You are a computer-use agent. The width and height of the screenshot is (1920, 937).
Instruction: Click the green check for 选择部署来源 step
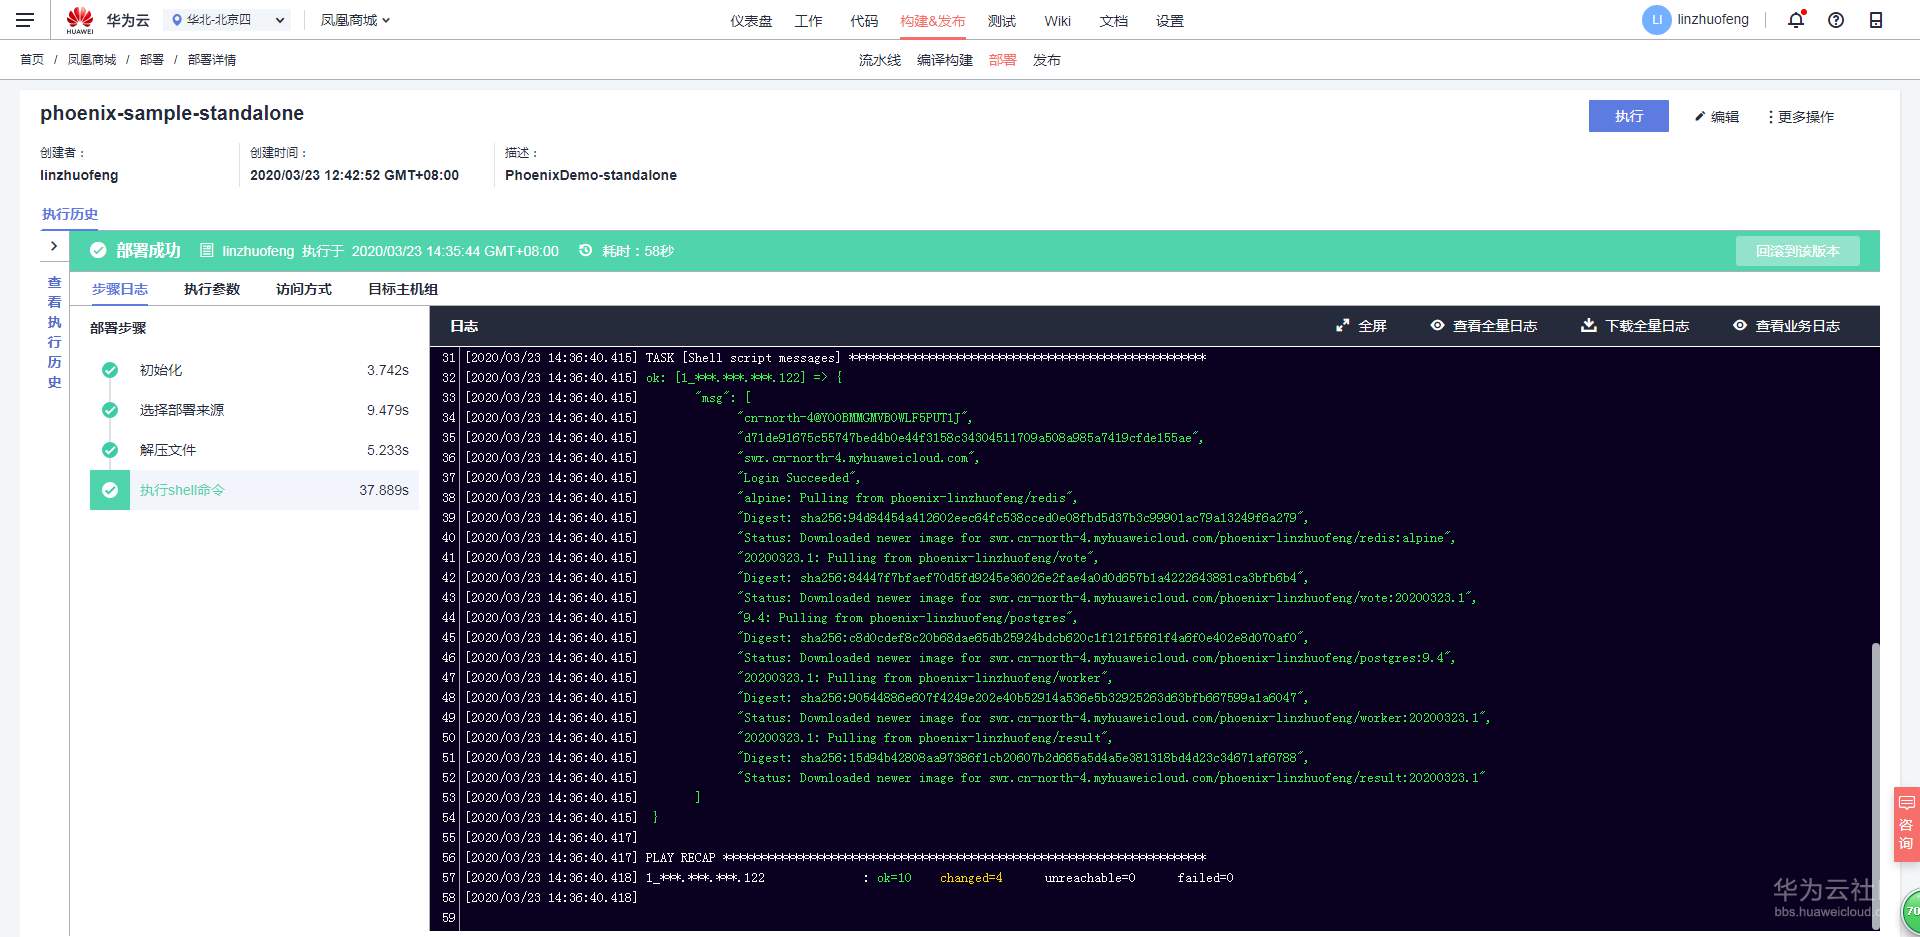point(110,410)
